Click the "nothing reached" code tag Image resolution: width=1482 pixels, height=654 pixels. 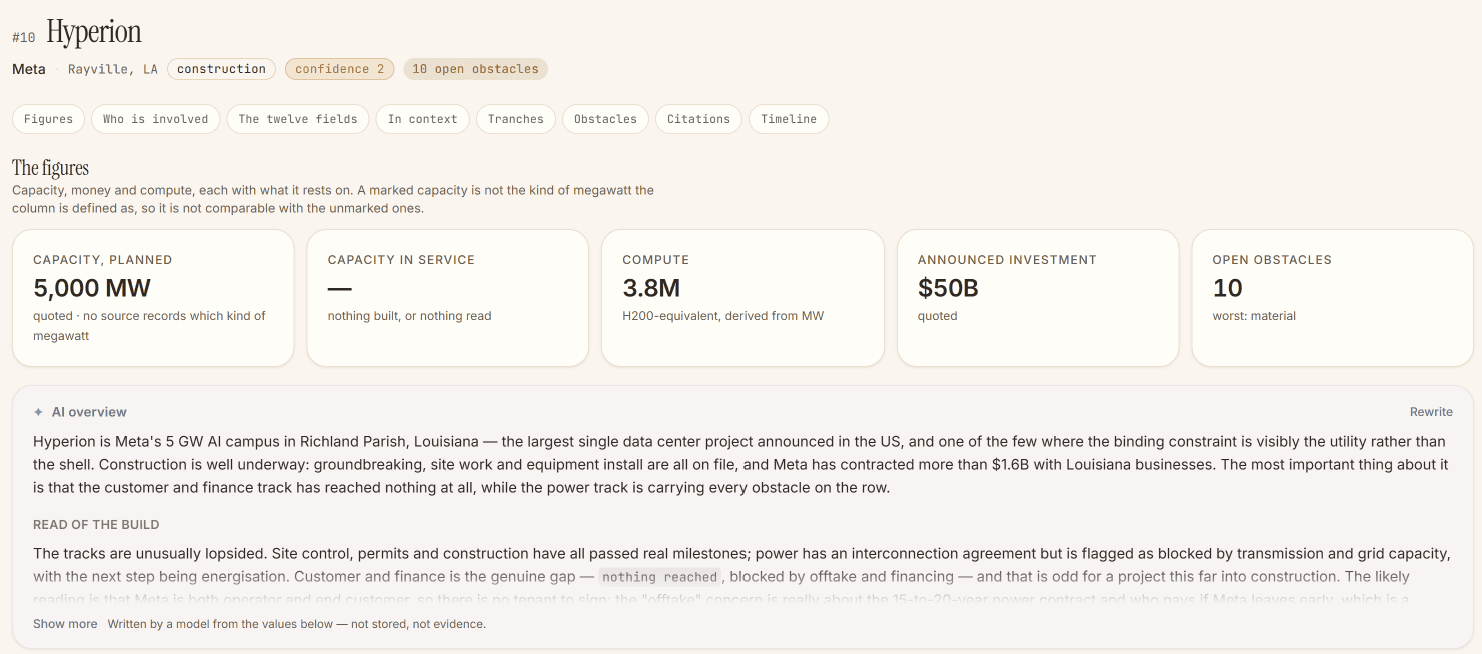pos(660,577)
